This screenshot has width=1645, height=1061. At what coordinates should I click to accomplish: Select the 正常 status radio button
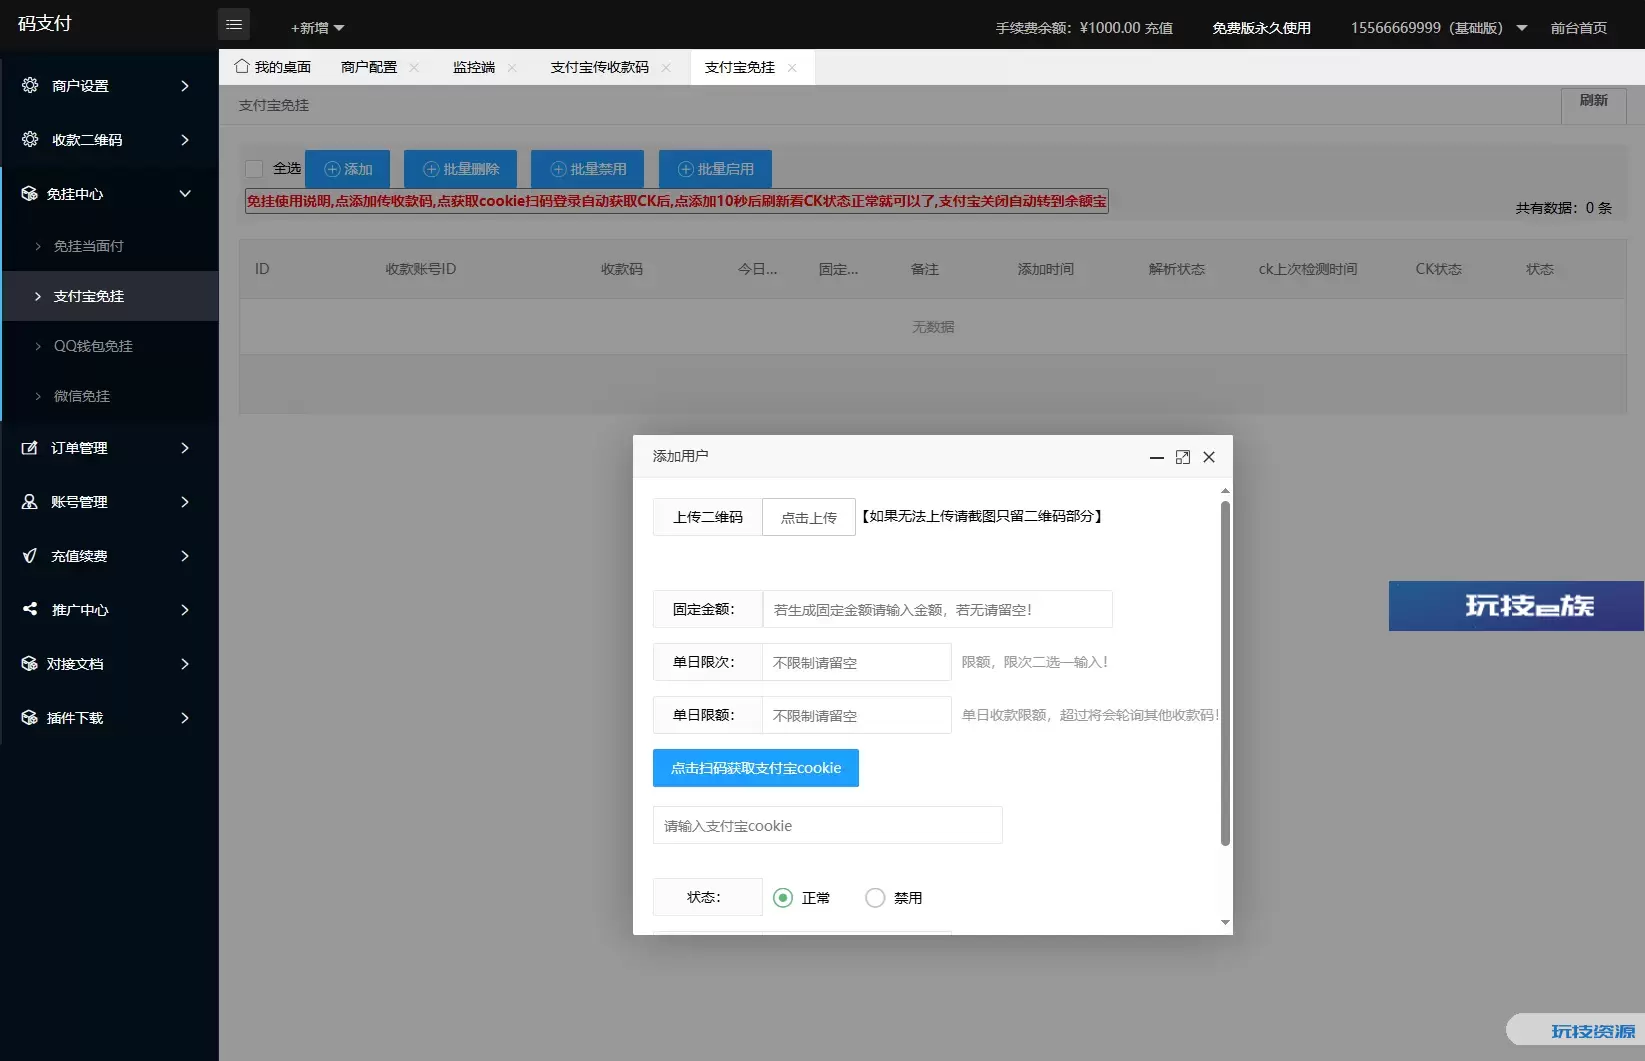point(783,898)
